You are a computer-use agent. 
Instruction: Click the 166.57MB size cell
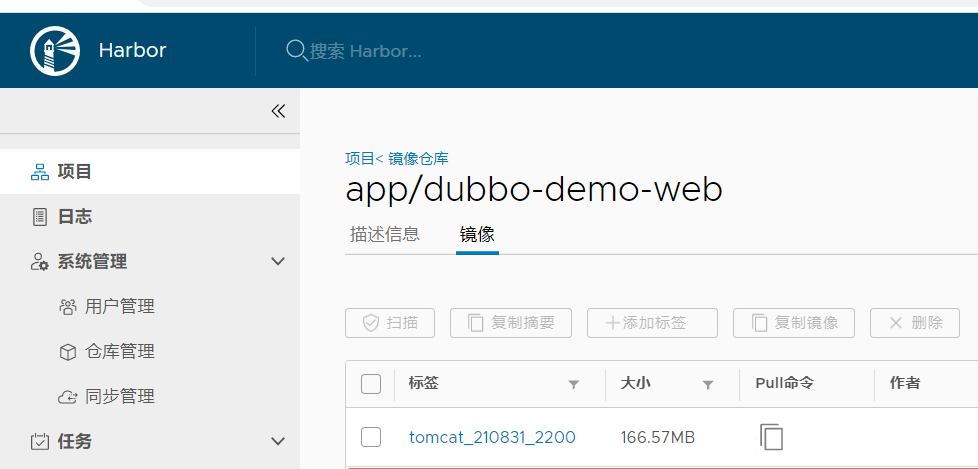tap(657, 437)
